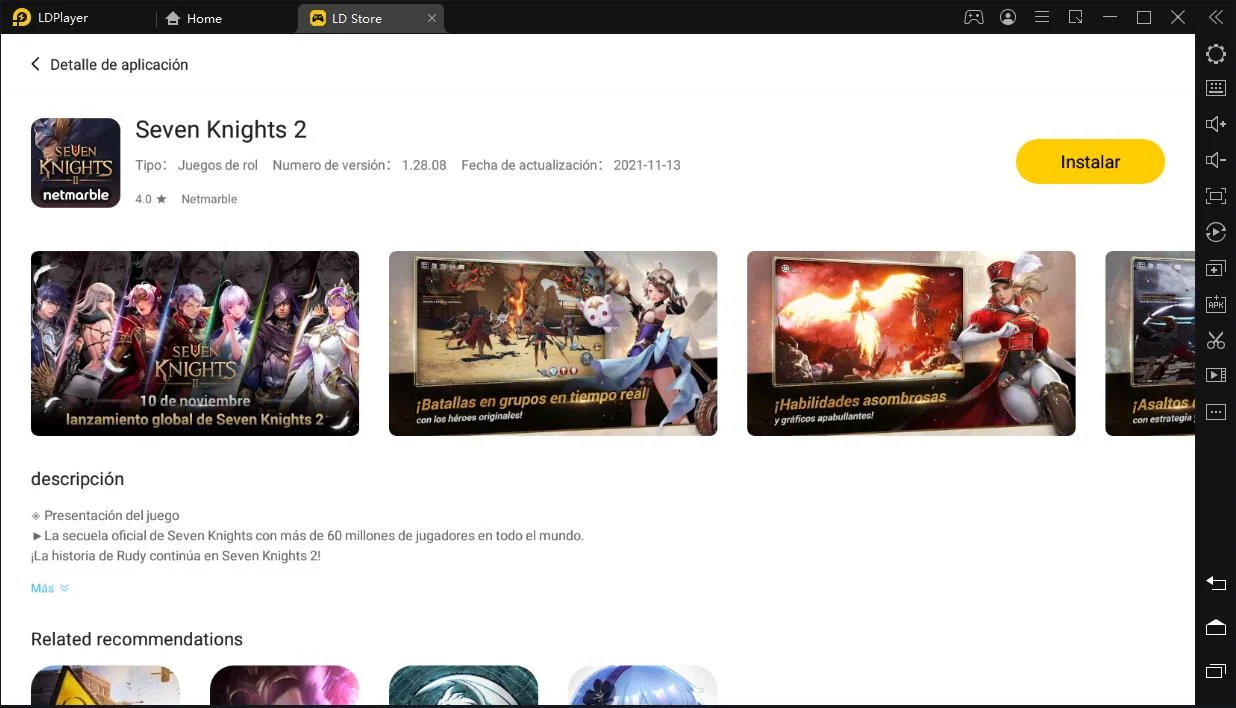Screen dimensions: 1236x708
Task: Open the hamburger menu in title bar
Action: point(1042,17)
